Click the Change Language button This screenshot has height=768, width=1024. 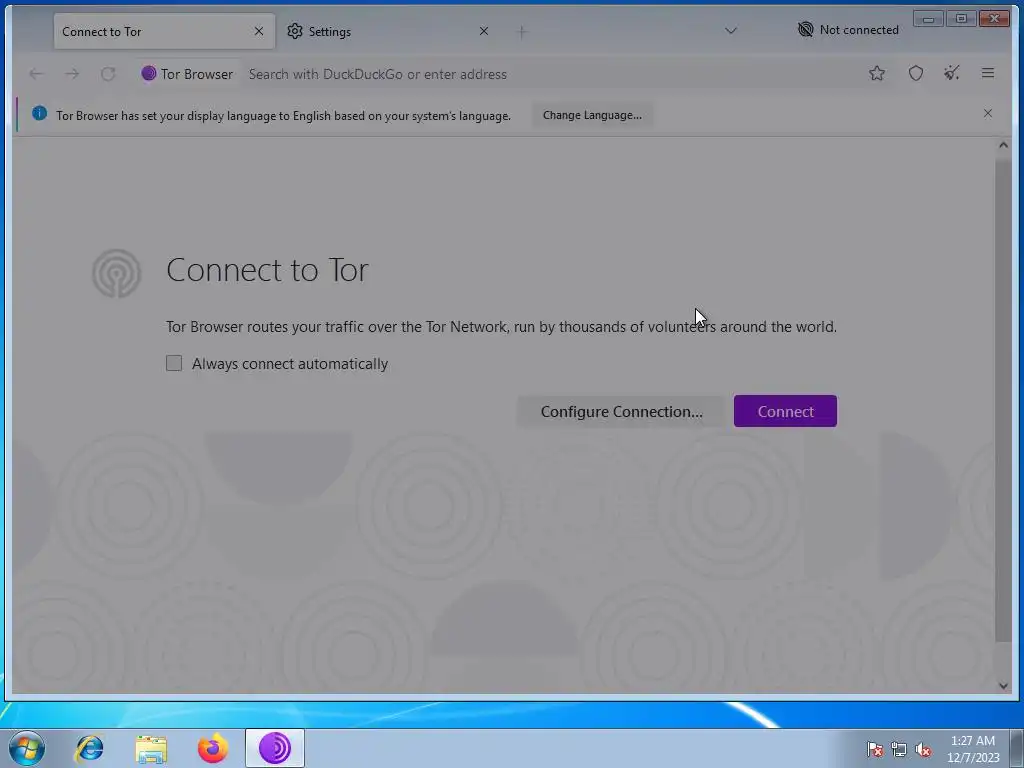tap(592, 115)
